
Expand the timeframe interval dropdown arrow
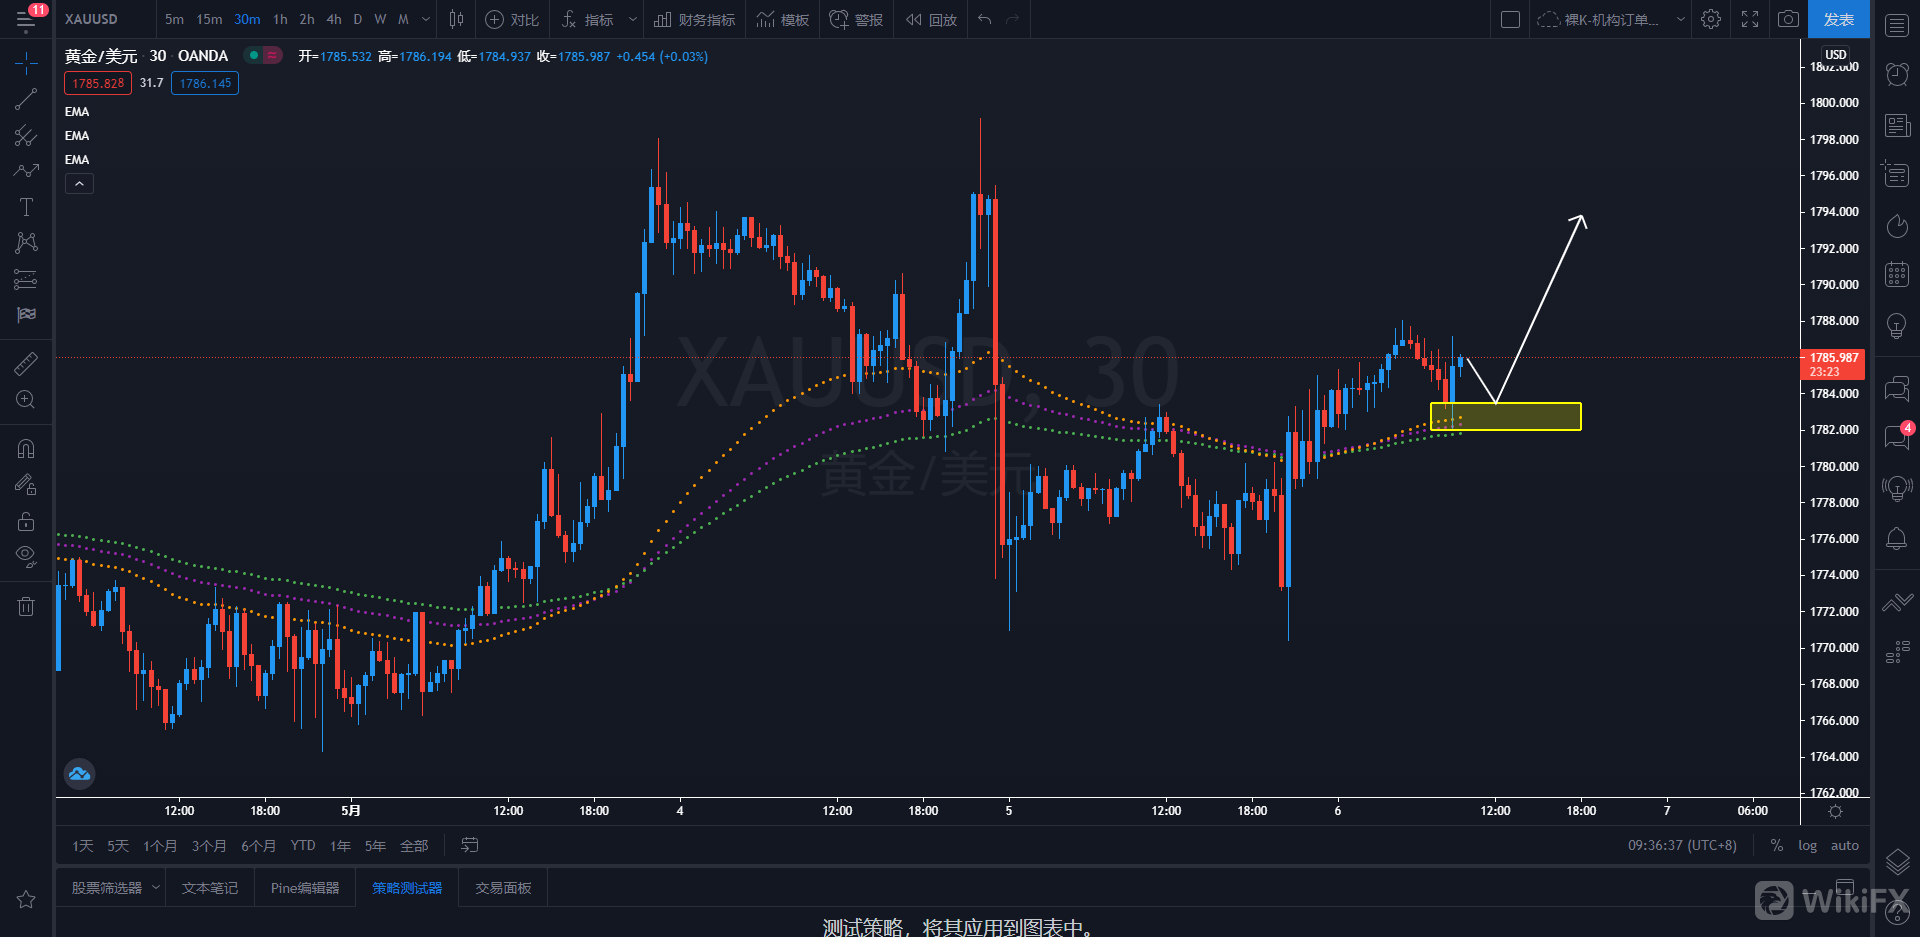426,19
